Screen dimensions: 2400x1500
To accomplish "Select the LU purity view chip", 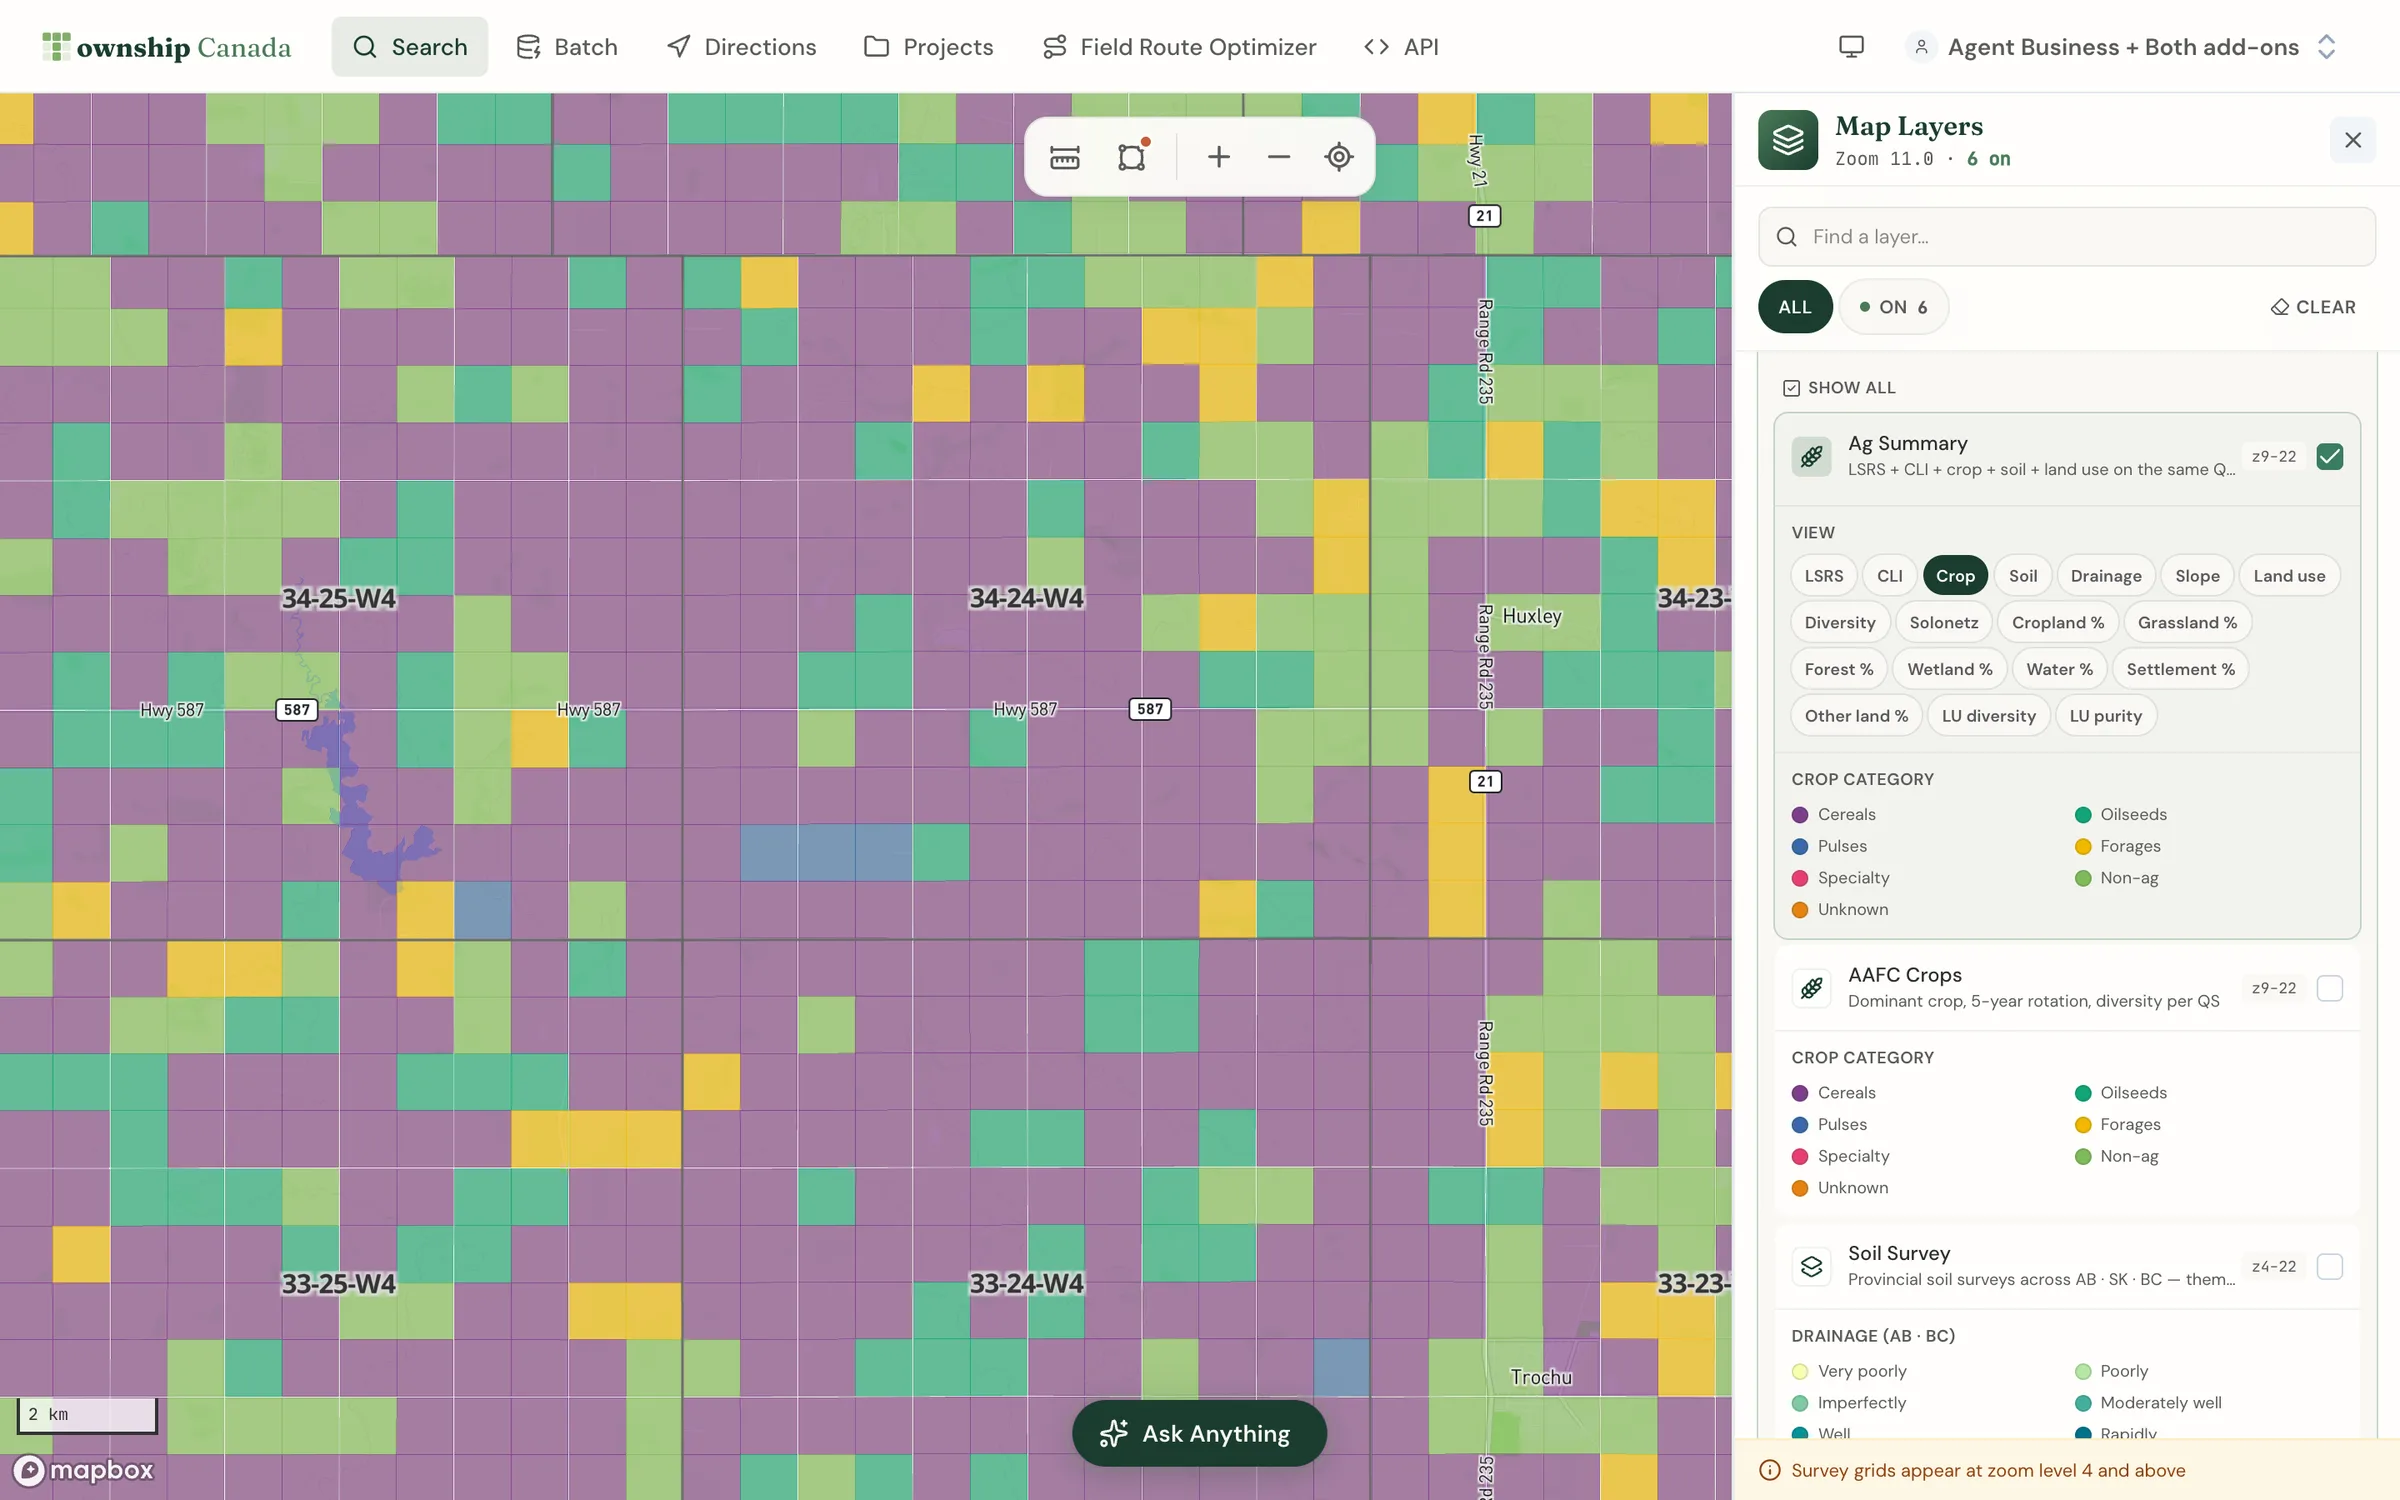I will point(2105,716).
